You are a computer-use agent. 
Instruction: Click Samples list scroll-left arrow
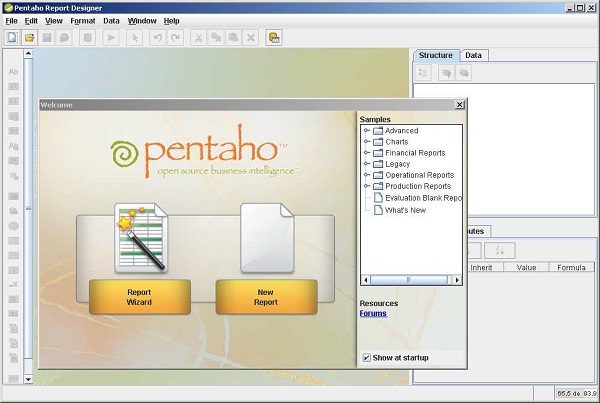coord(366,280)
